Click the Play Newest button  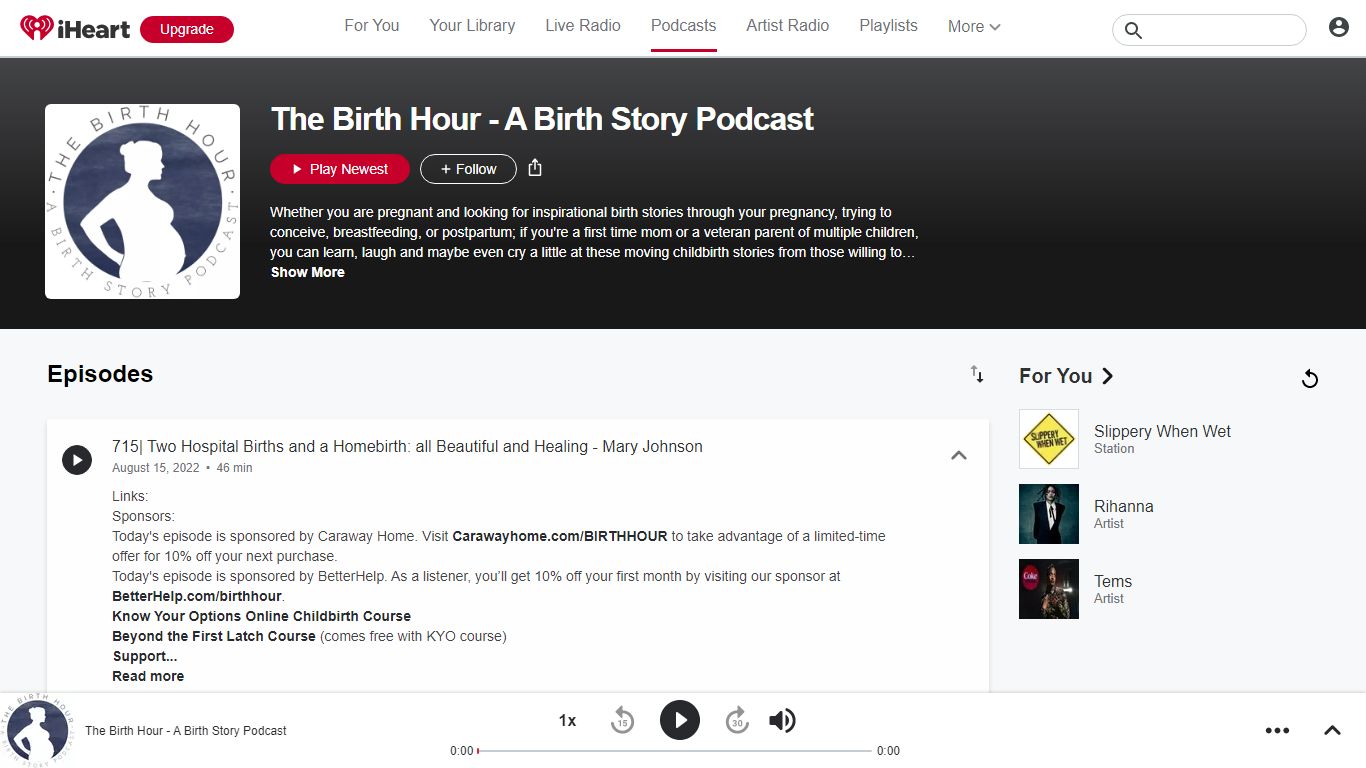[340, 169]
